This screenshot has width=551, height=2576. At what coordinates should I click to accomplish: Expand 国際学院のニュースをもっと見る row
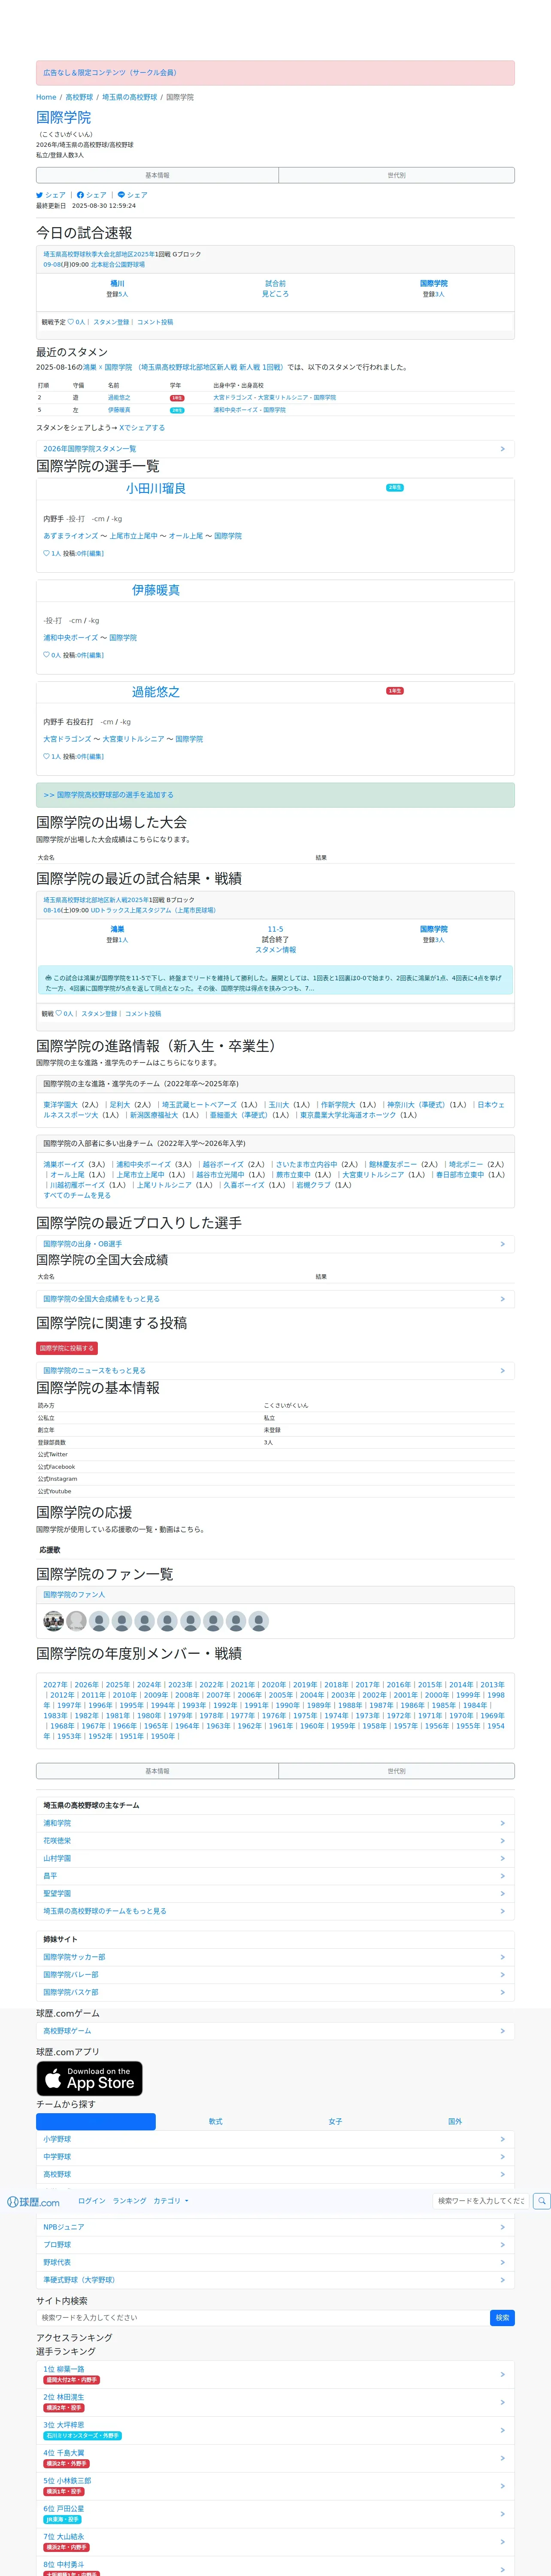click(x=275, y=1371)
